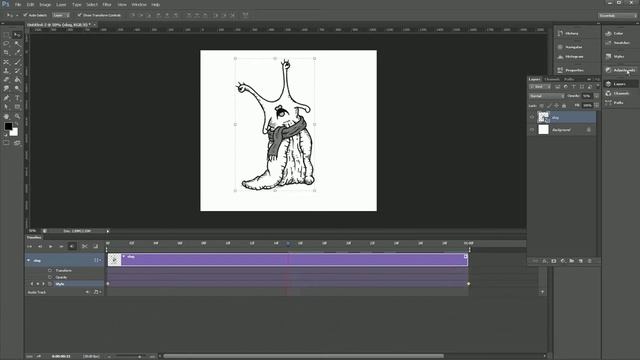Play the timeline animation
Image resolution: width=640 pixels, height=360 pixels.
(x=51, y=246)
